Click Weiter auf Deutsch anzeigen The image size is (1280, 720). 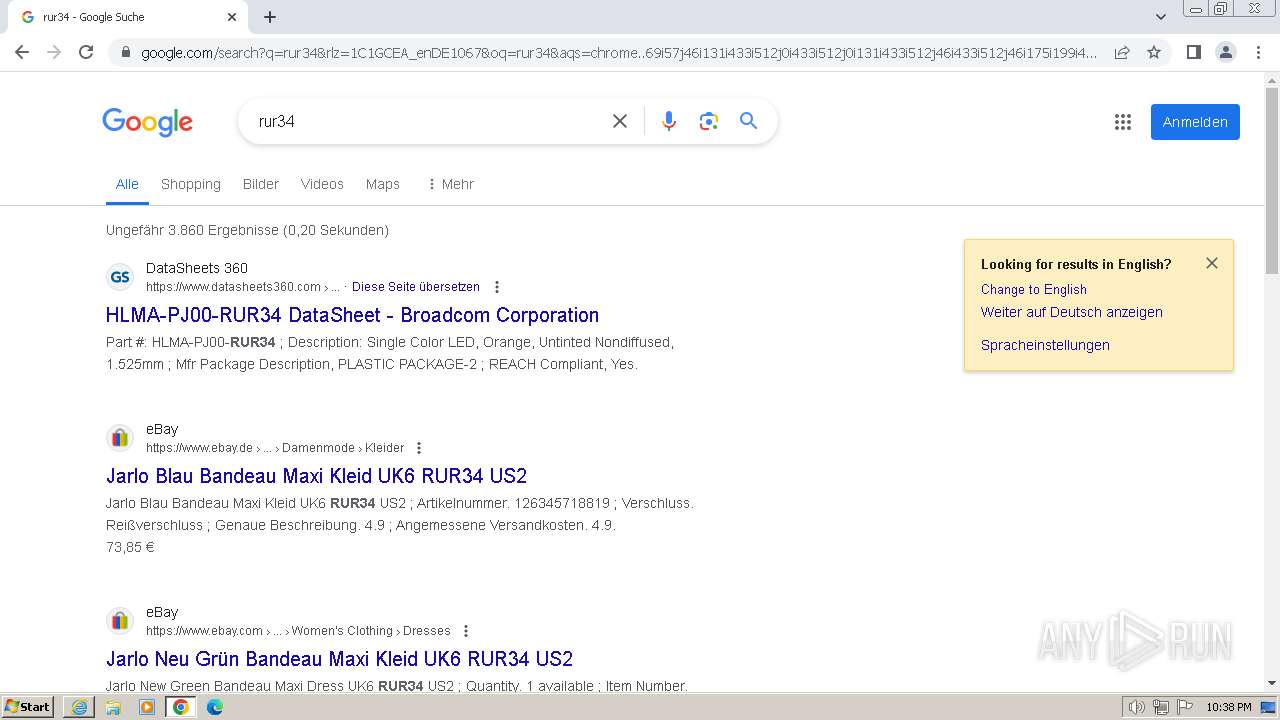[1072, 312]
